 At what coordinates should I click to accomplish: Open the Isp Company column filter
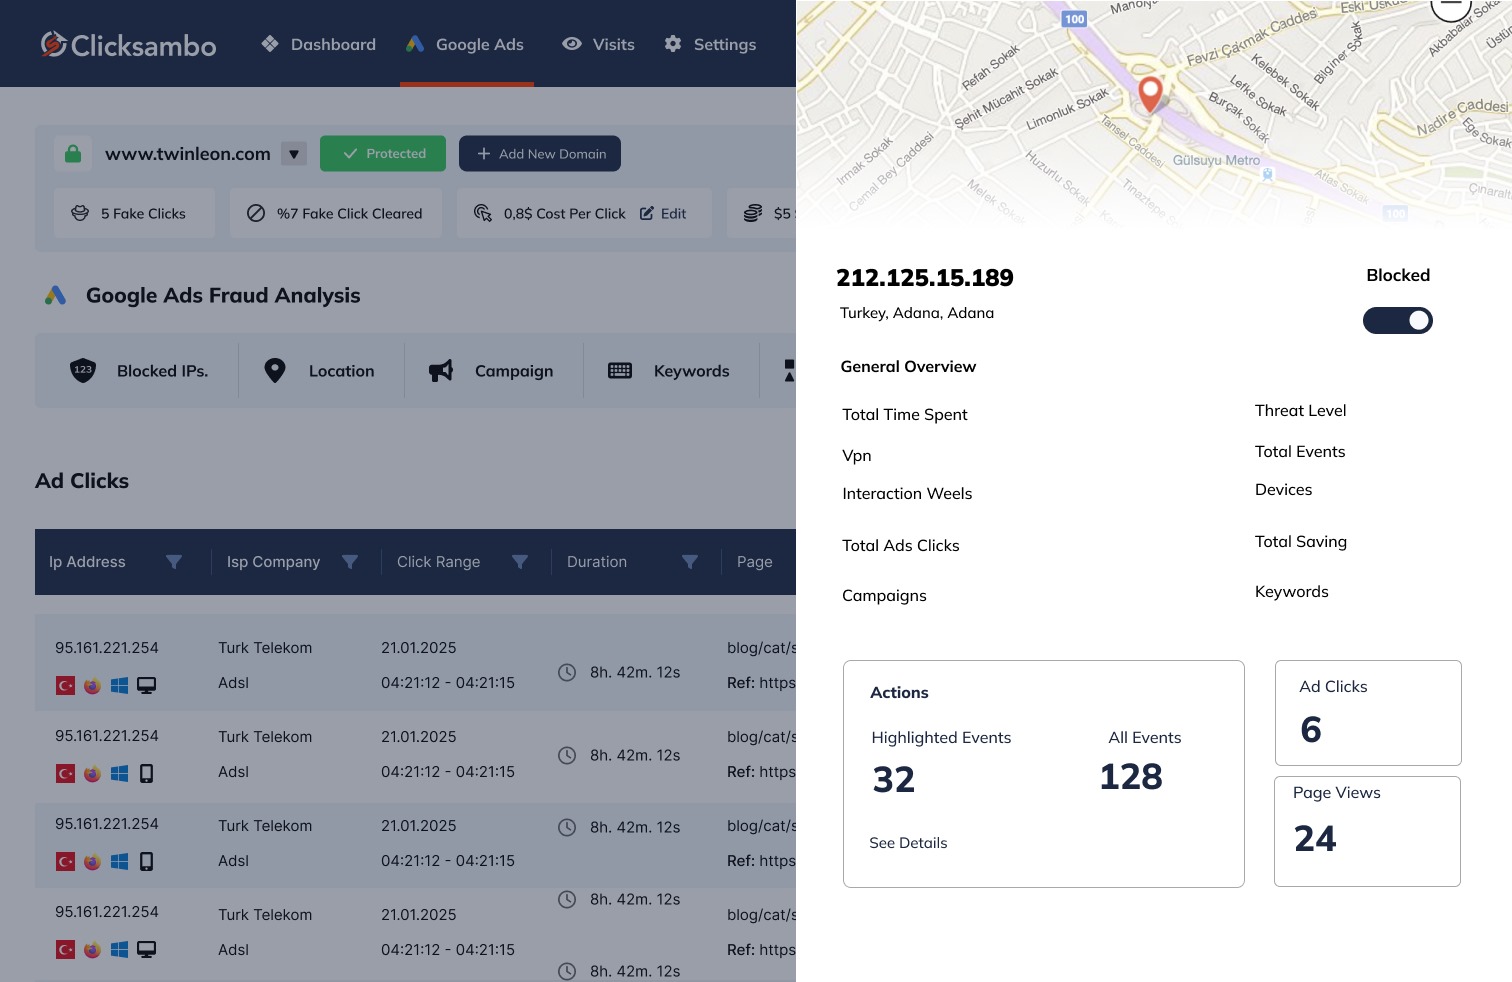coord(350,562)
